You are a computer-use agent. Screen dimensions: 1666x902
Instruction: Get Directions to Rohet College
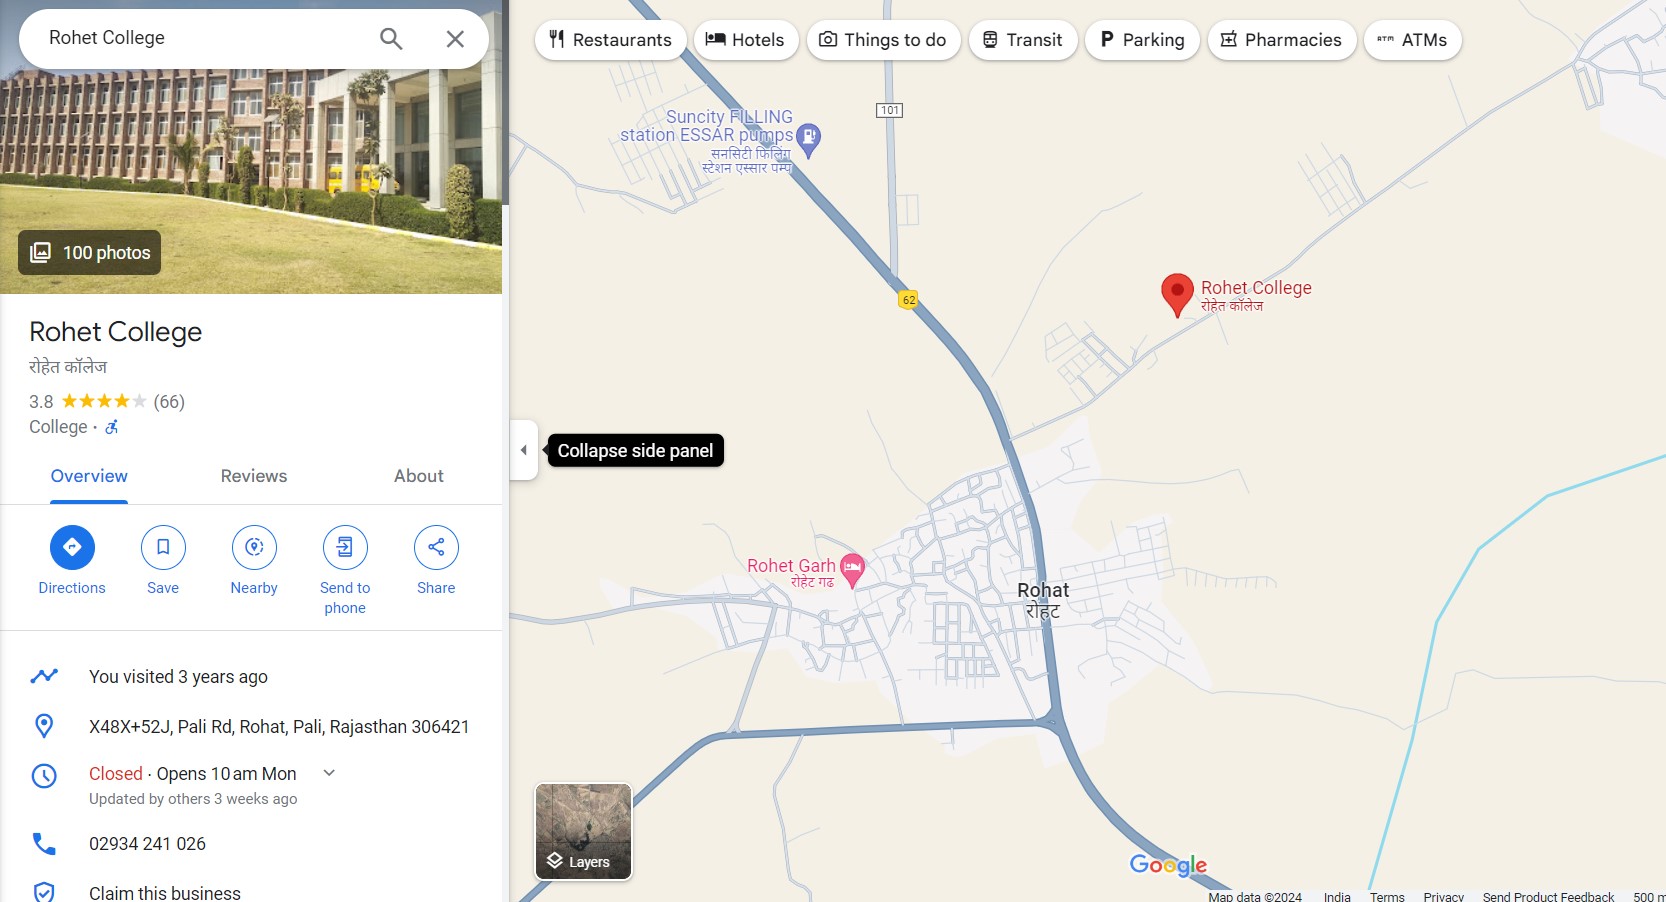(x=72, y=547)
